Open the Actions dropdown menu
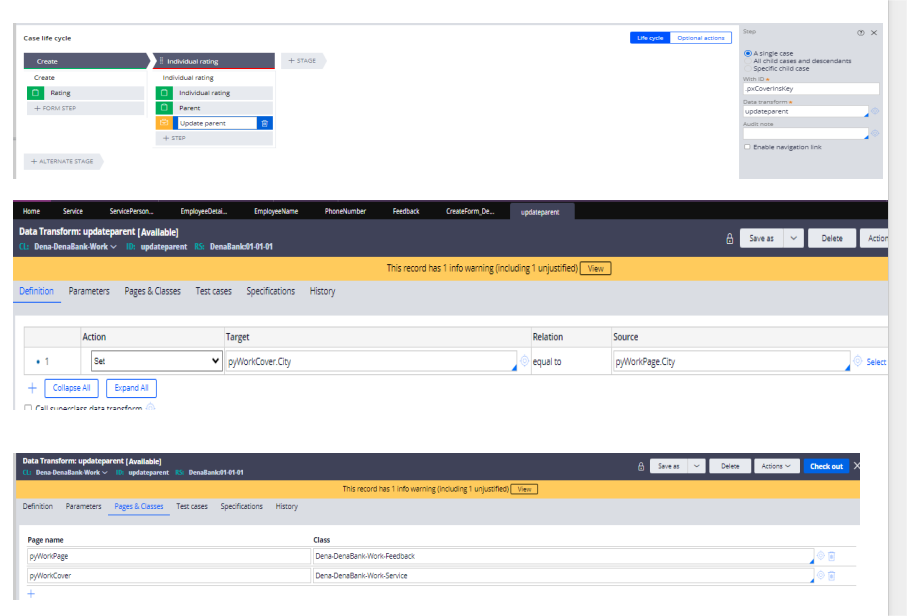907x616 pixels. (x=775, y=466)
